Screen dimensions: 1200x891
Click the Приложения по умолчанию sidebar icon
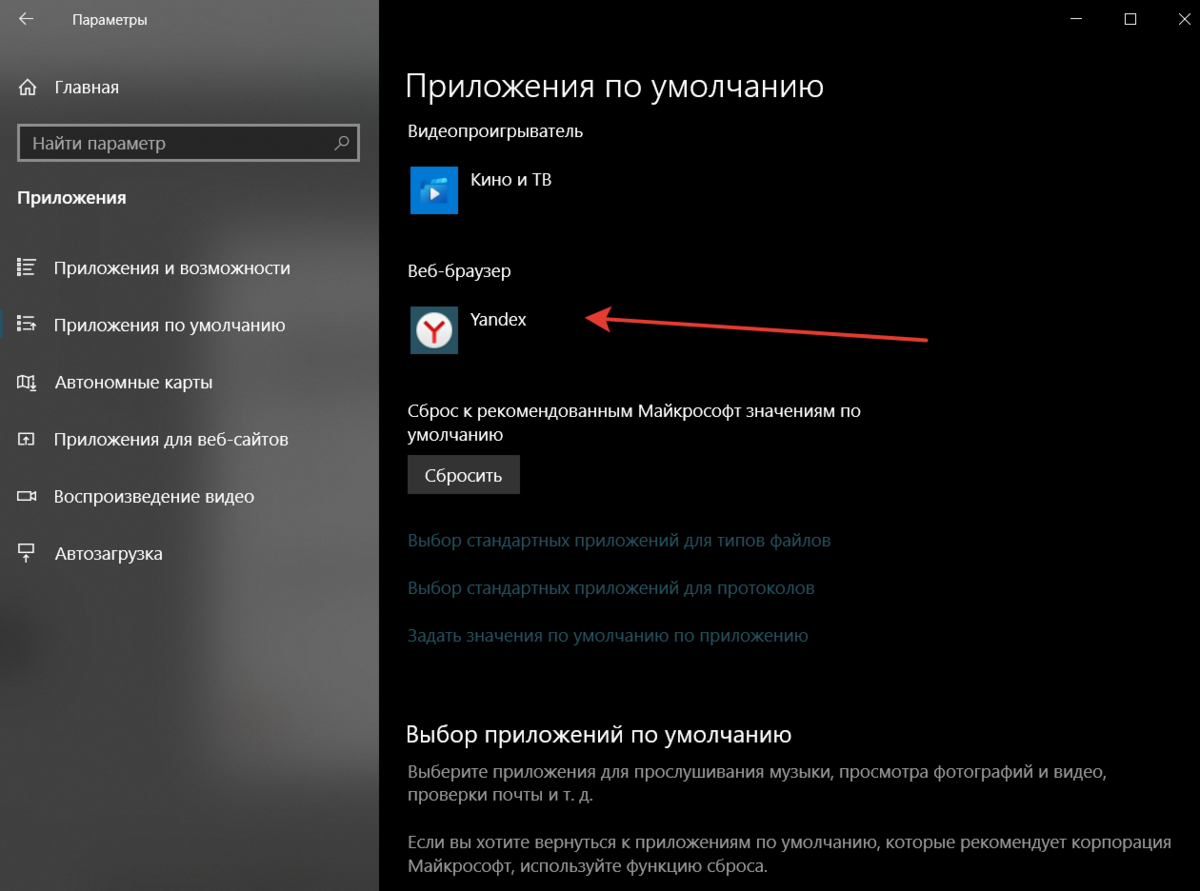[x=27, y=325]
